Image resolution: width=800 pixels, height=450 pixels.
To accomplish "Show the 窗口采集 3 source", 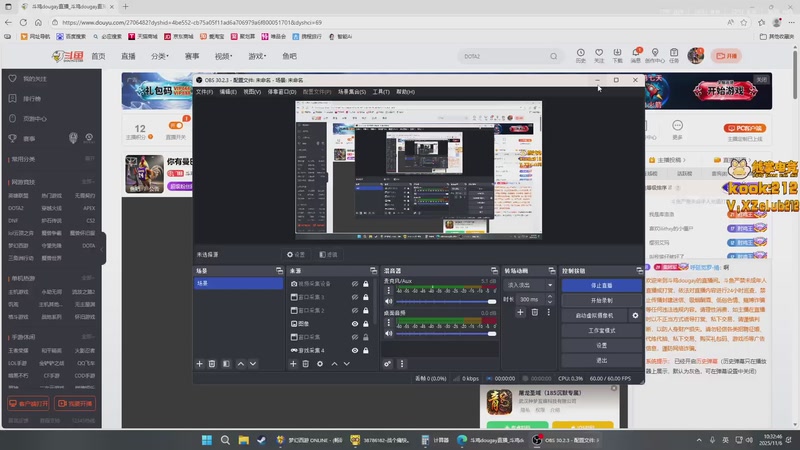I will [x=355, y=297].
